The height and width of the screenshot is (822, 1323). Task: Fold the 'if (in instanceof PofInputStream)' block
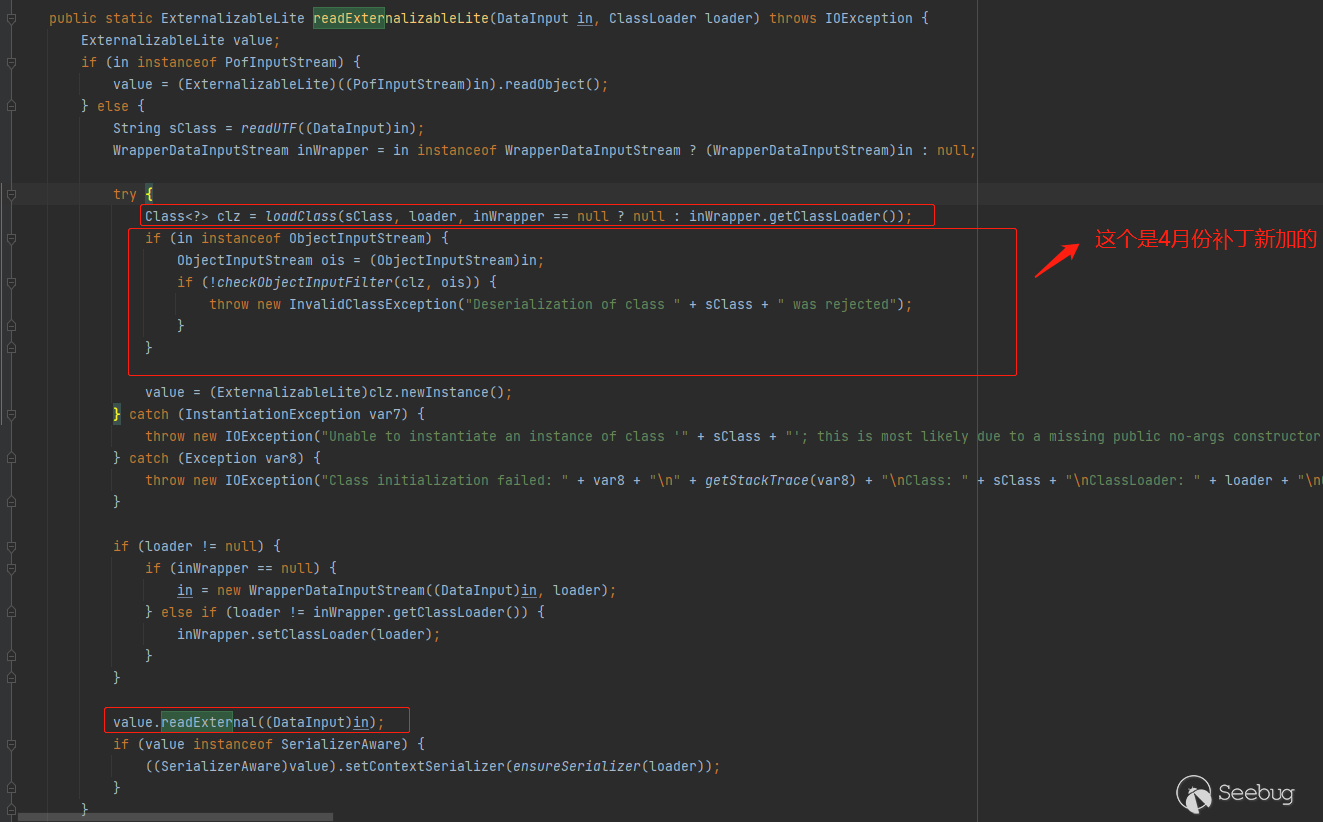[11, 63]
